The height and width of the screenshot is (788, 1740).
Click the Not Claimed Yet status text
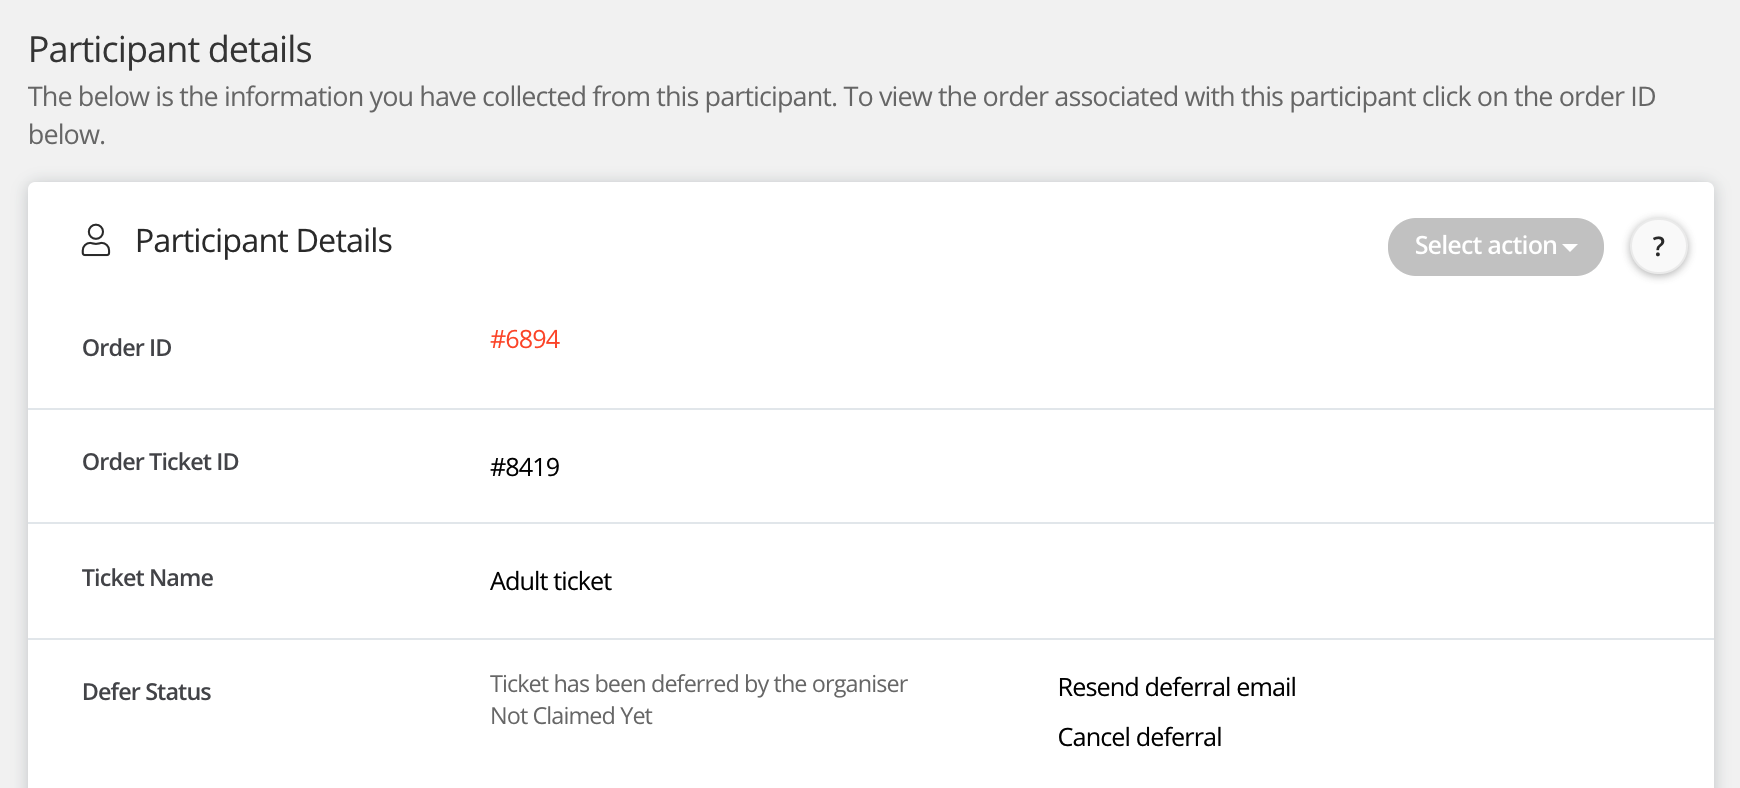pyautogui.click(x=570, y=716)
